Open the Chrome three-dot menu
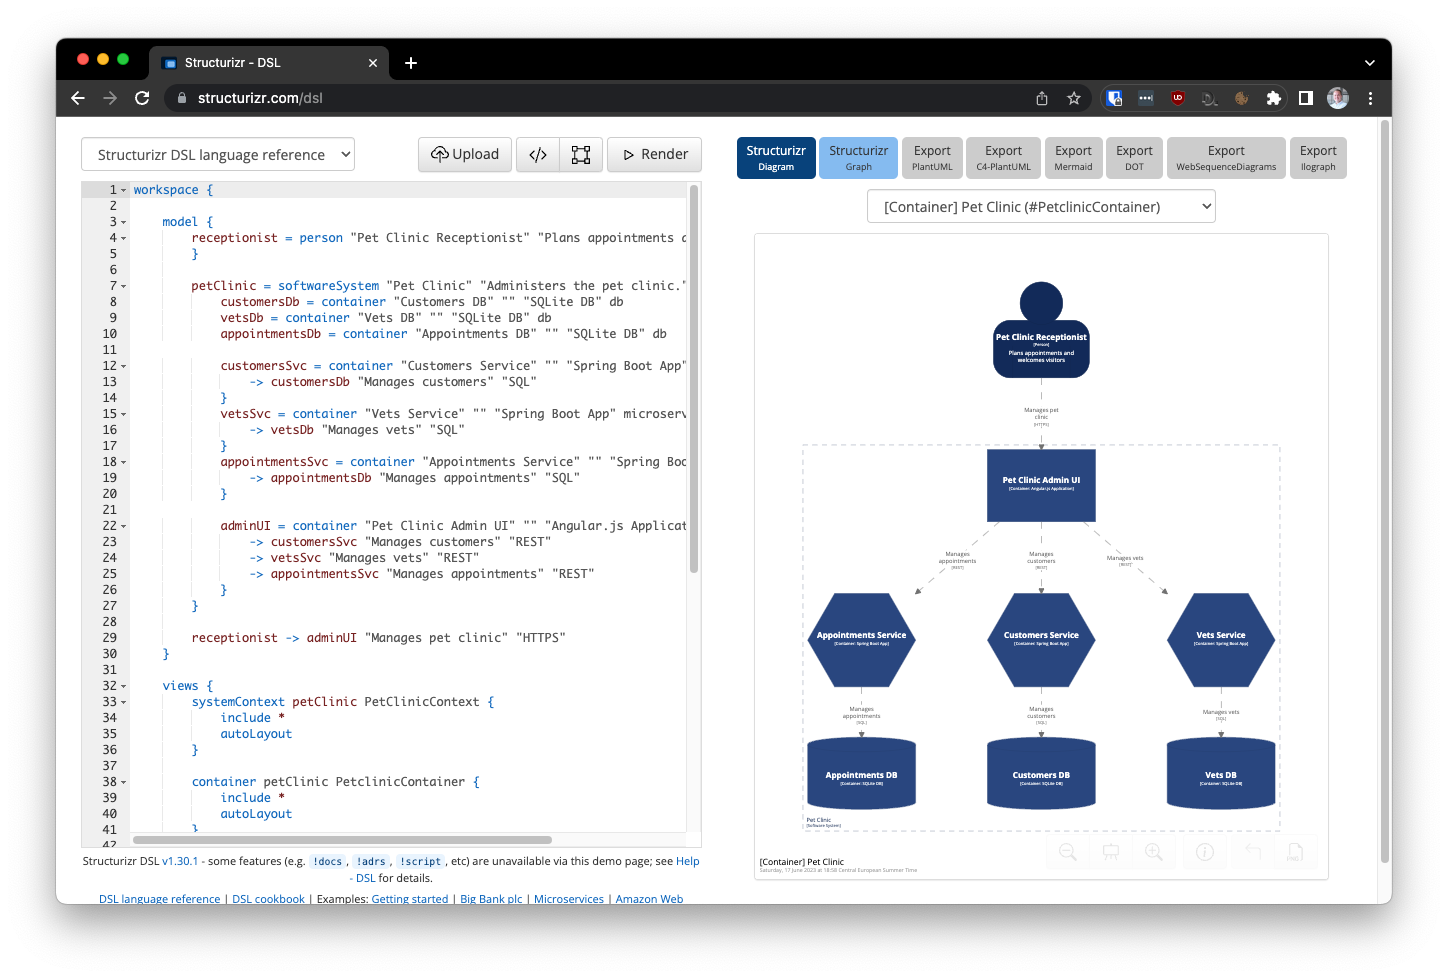The width and height of the screenshot is (1448, 978). 1370,98
